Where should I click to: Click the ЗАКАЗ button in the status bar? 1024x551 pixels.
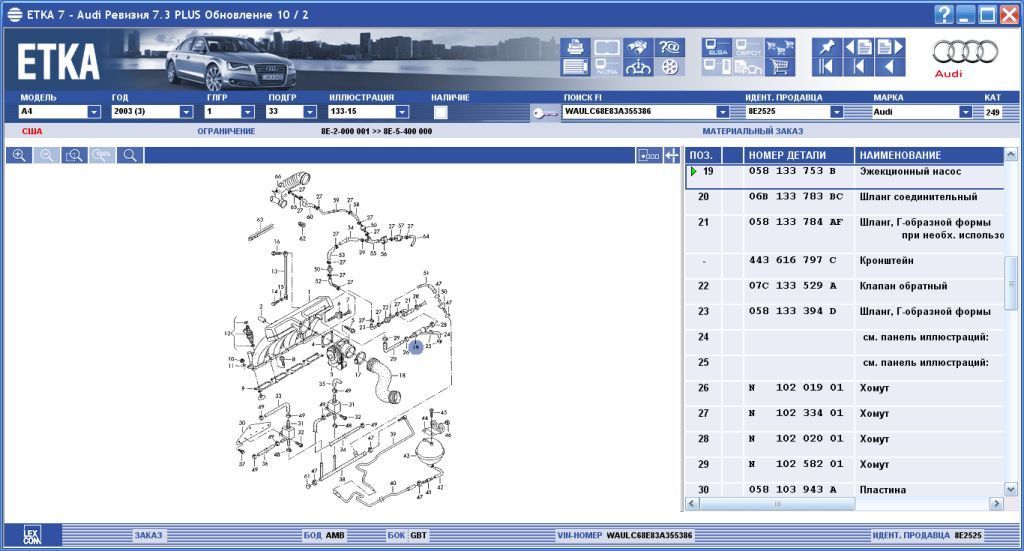click(x=148, y=535)
